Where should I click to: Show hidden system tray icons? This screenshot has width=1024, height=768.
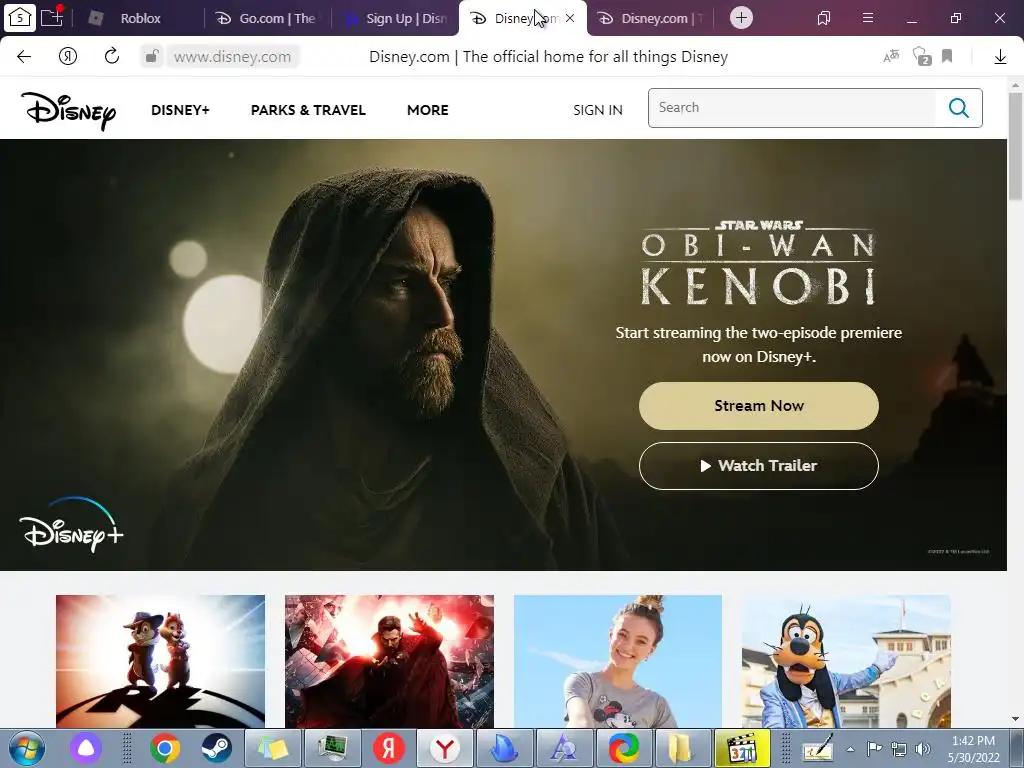click(x=850, y=749)
